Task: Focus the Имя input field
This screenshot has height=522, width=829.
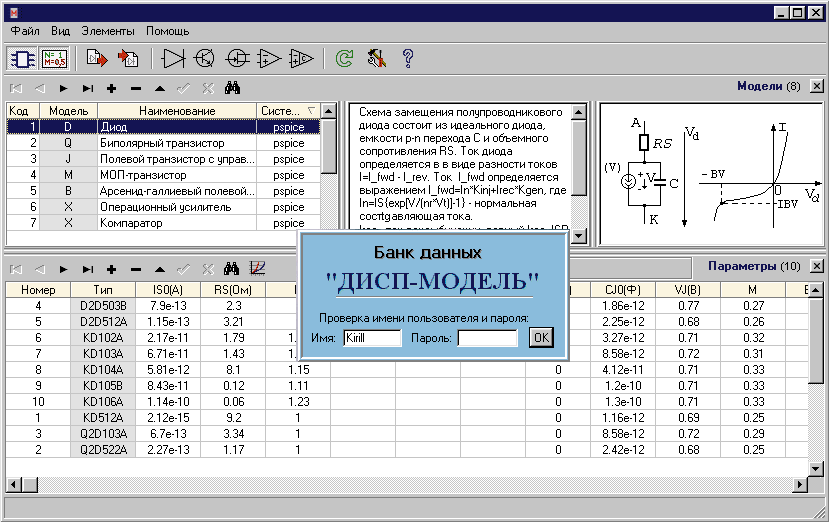Action: pyautogui.click(x=372, y=337)
